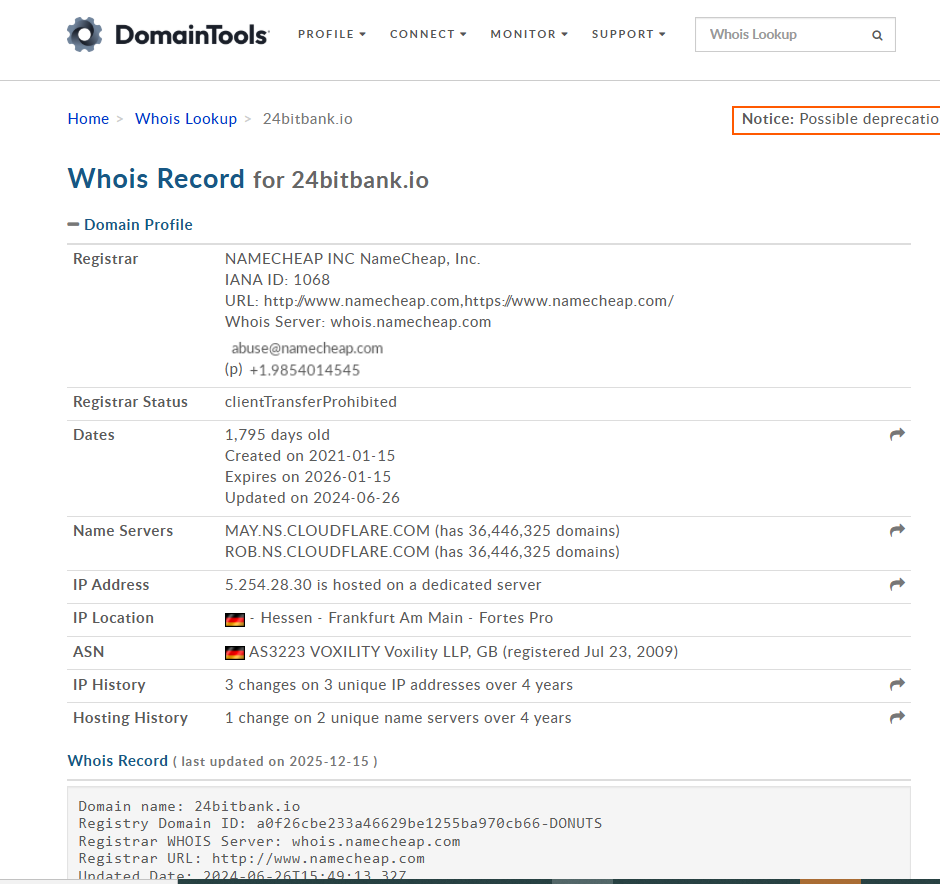
Task: Click the DomainTools gear logo icon
Action: pyautogui.click(x=85, y=34)
